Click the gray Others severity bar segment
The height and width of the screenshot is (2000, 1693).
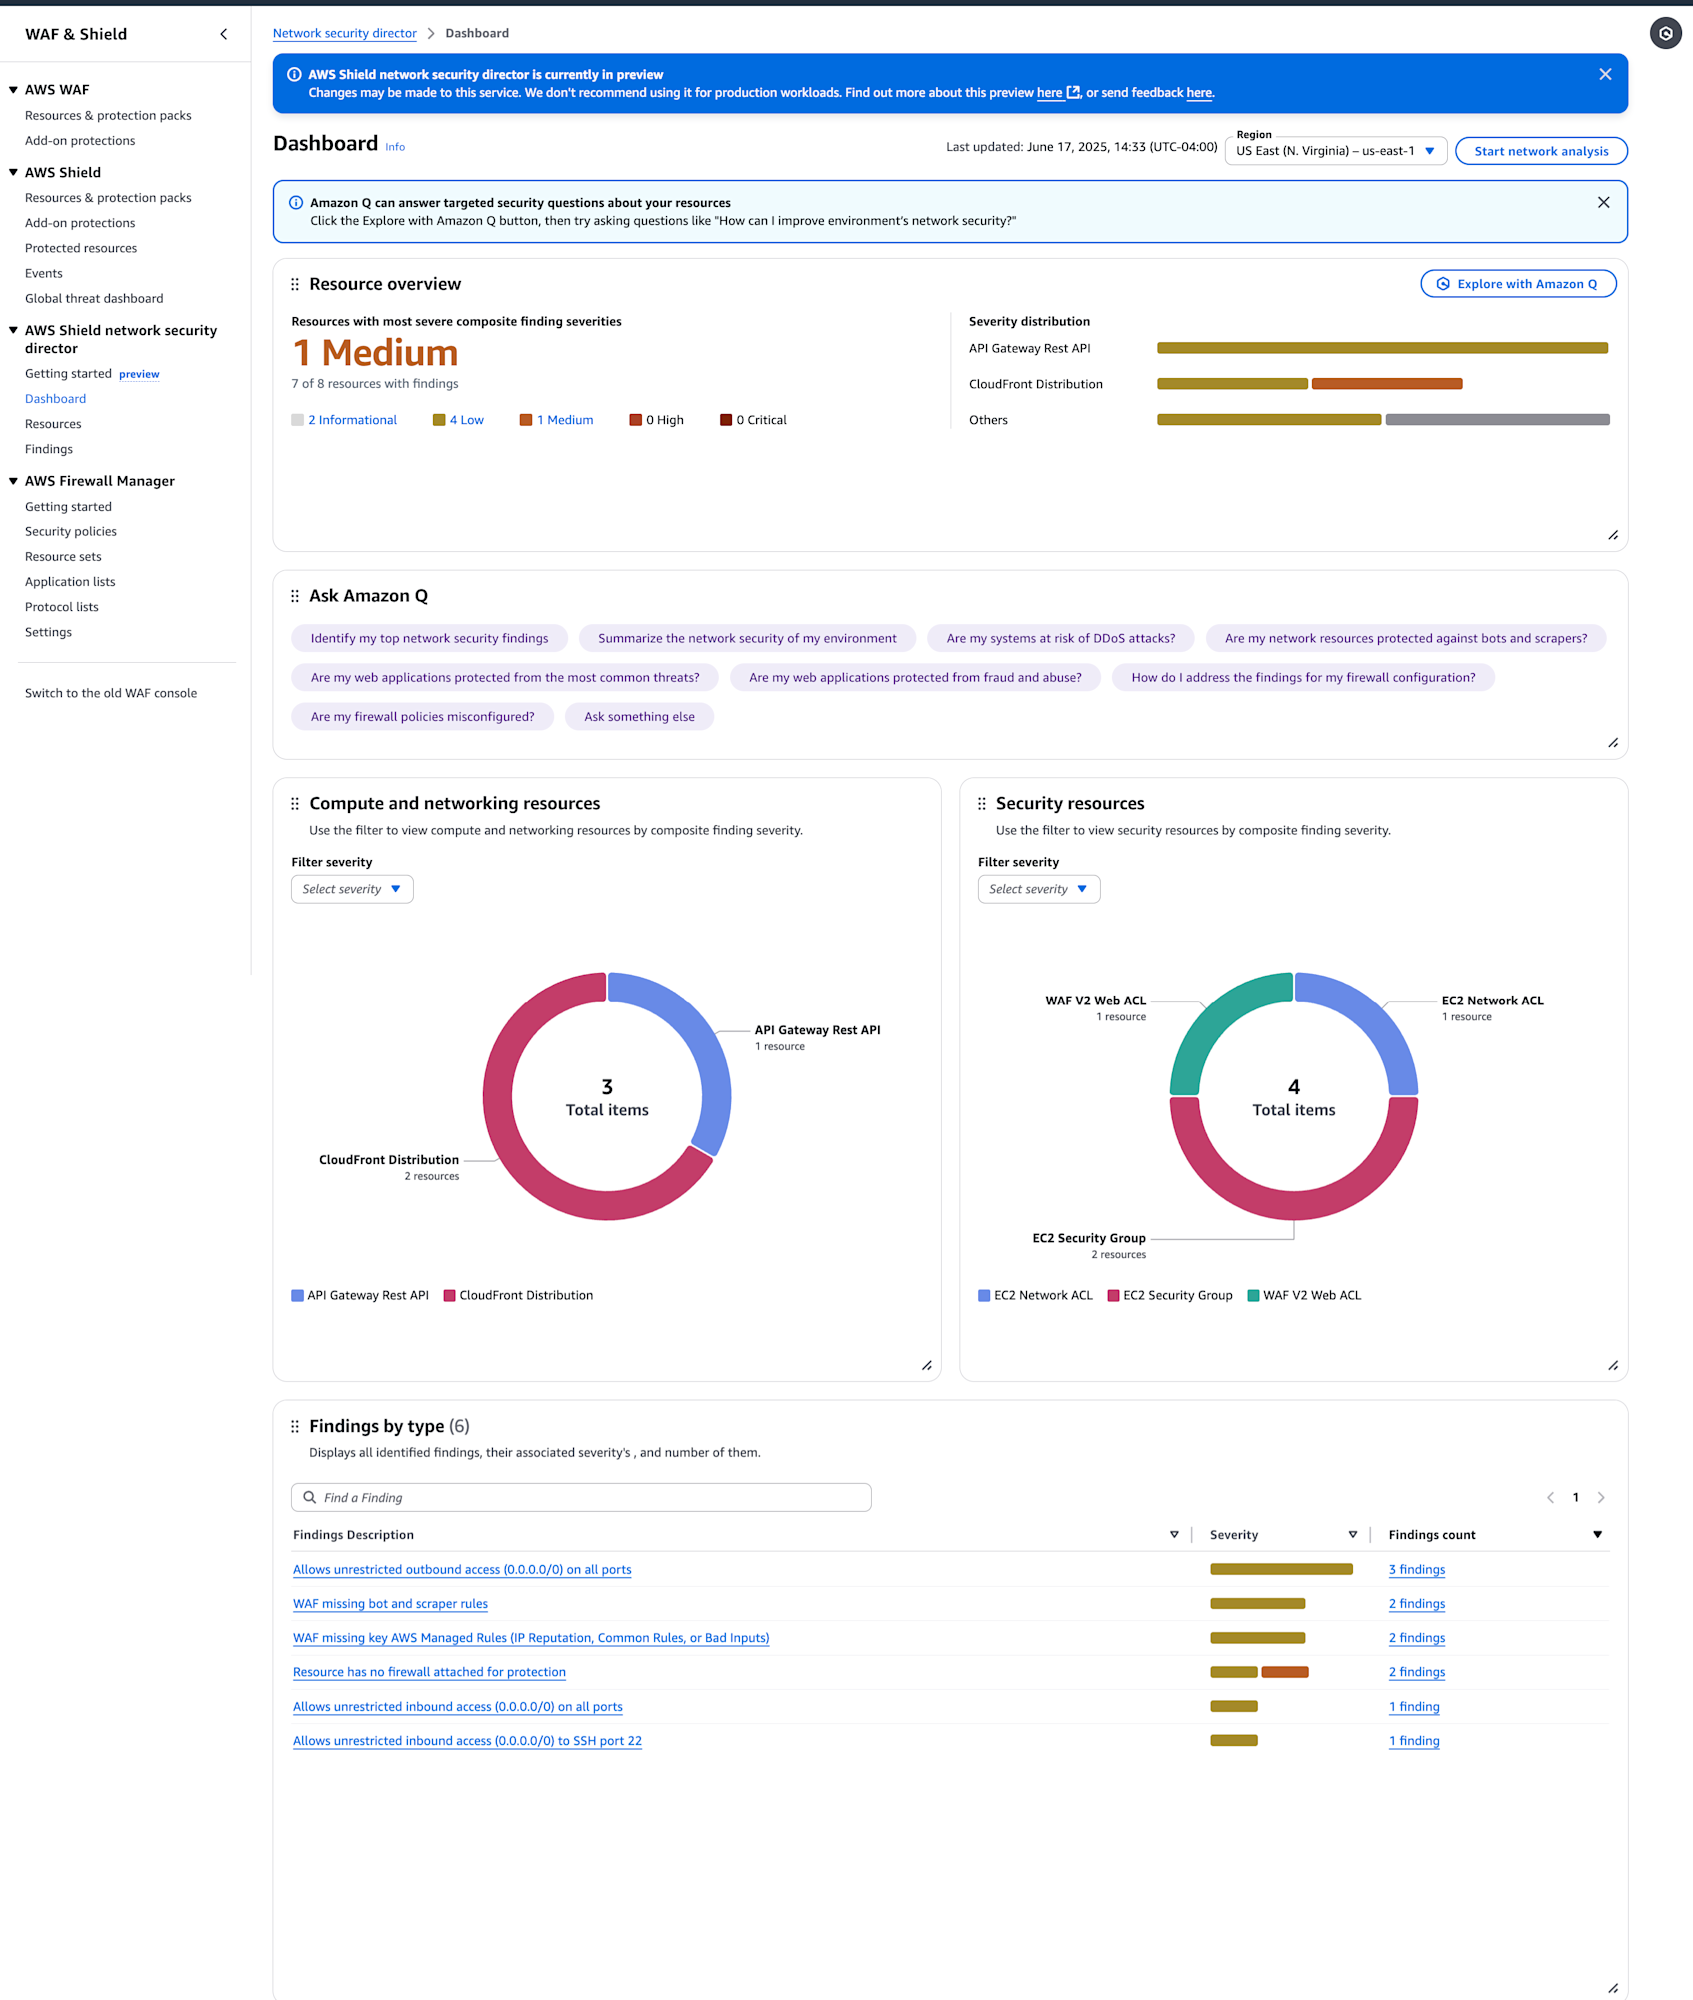(1497, 420)
